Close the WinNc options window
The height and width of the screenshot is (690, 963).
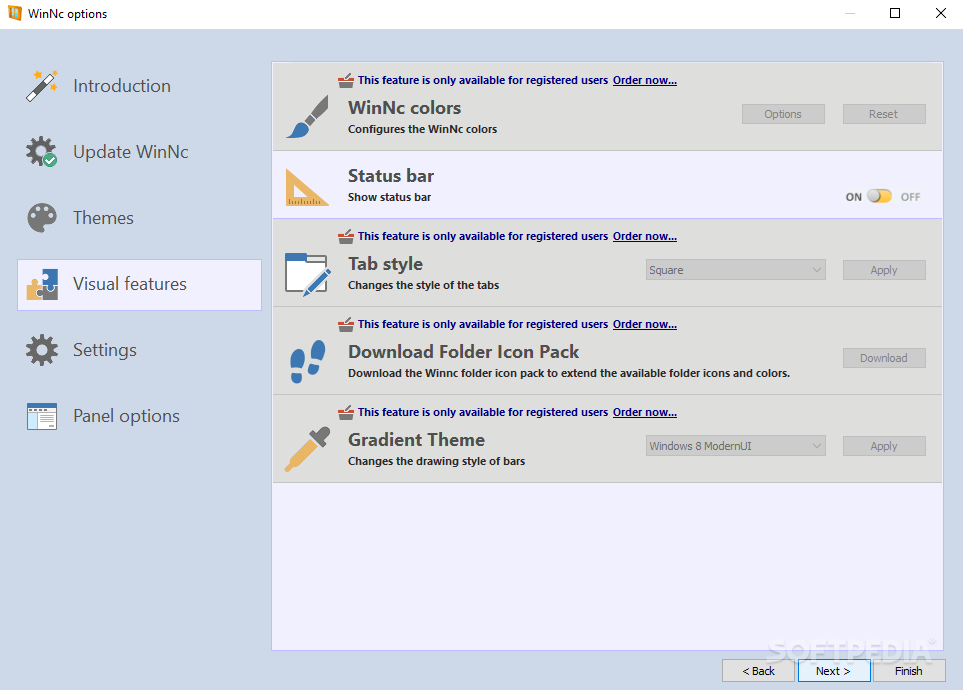[940, 14]
